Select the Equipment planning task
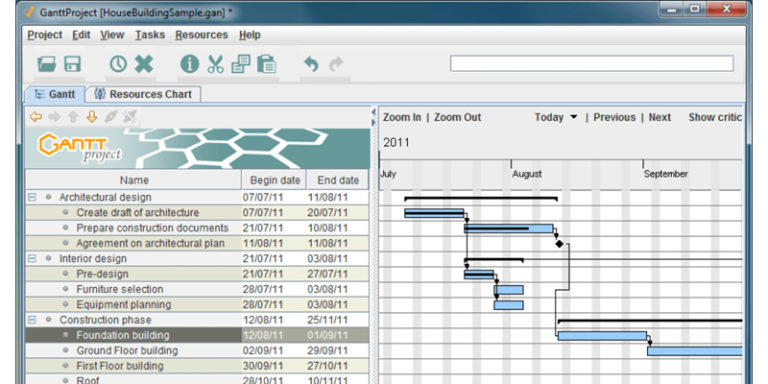Viewport: 768px width, 384px height. coord(123,305)
